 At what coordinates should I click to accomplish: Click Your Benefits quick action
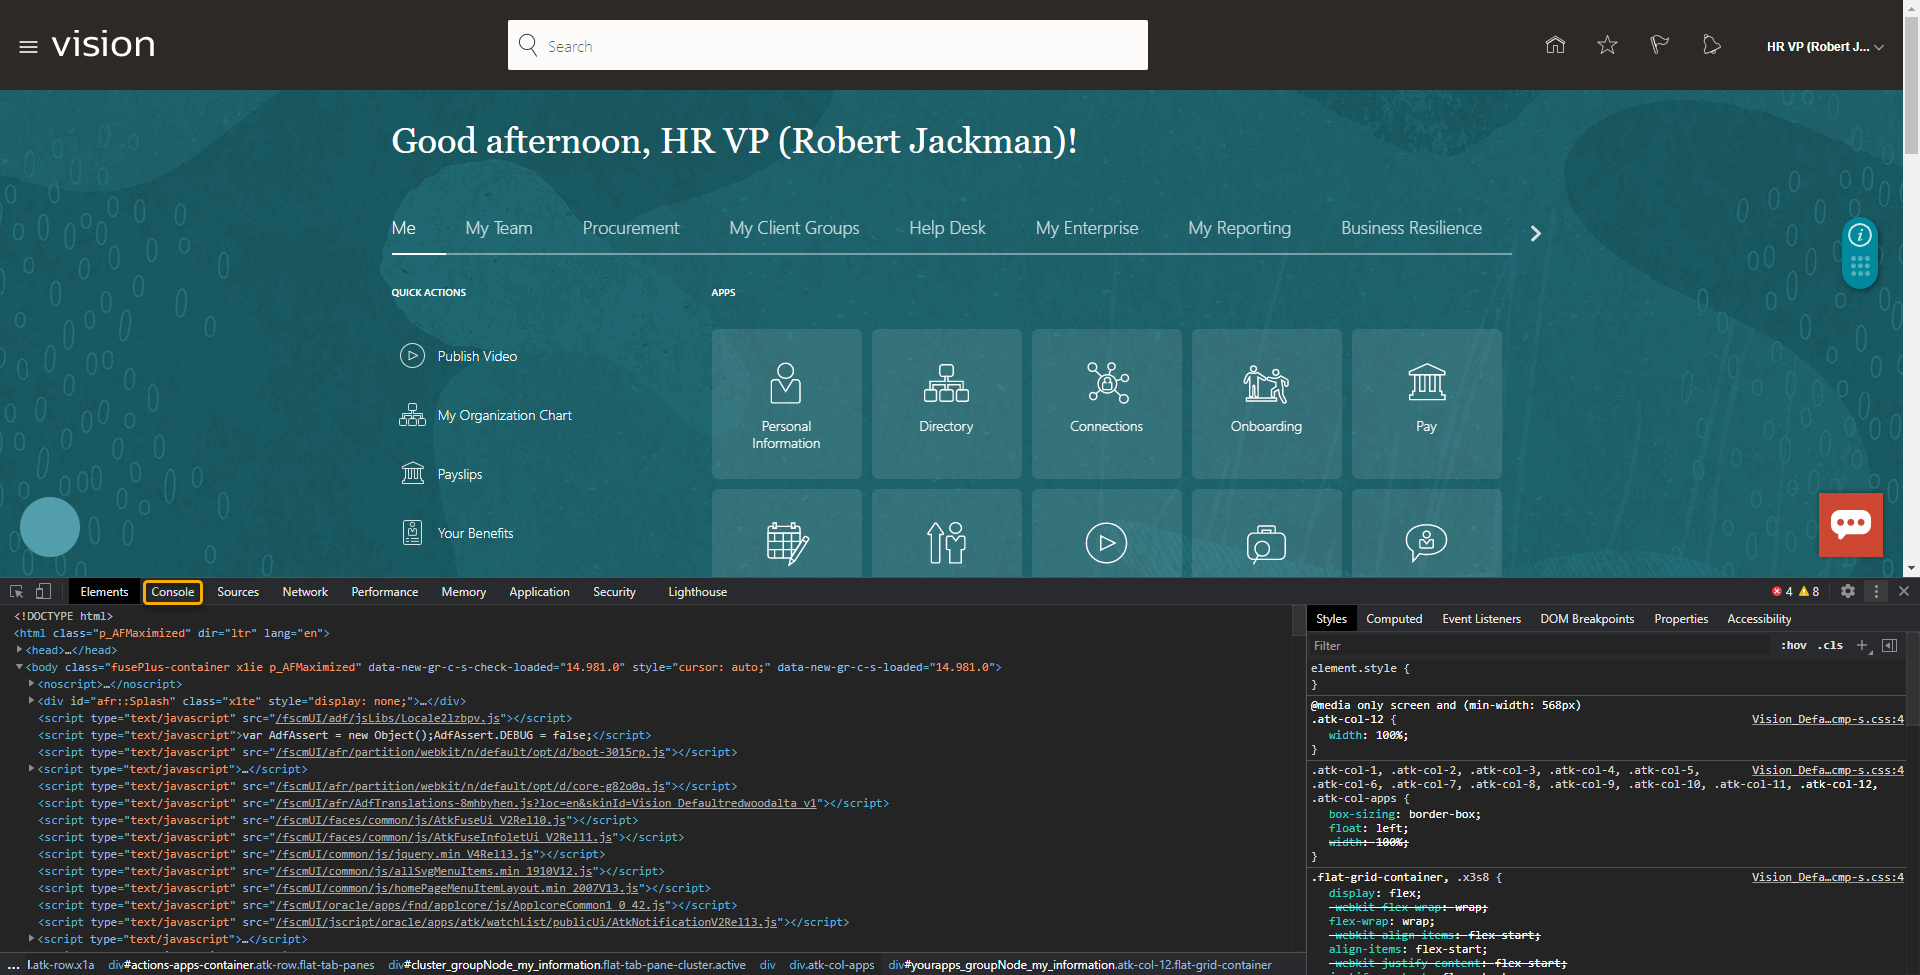475,533
